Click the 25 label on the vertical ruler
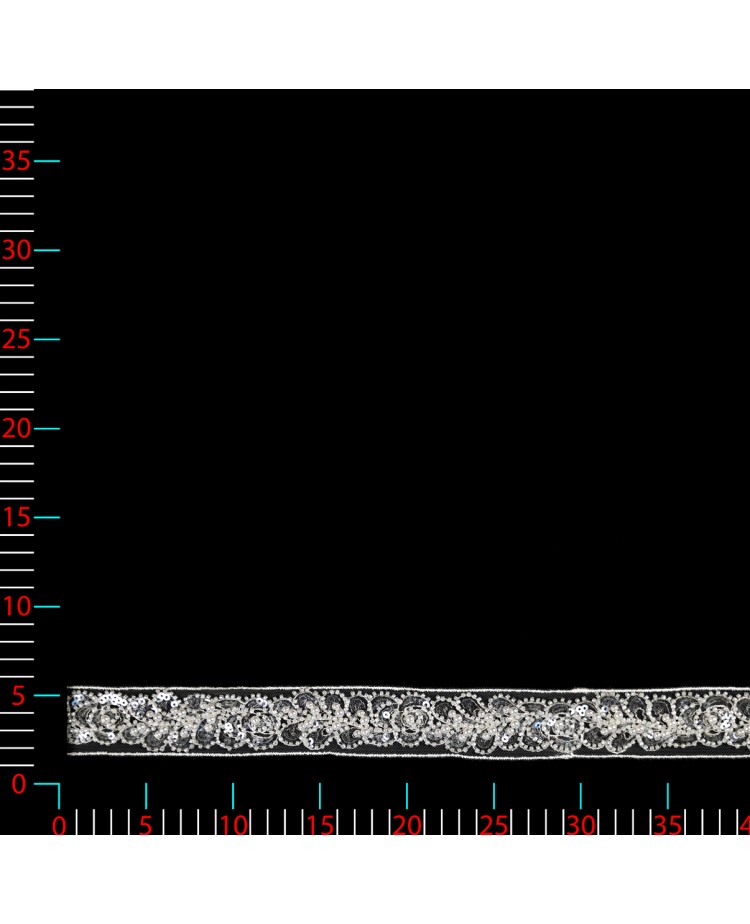The height and width of the screenshot is (924, 750). (16, 339)
